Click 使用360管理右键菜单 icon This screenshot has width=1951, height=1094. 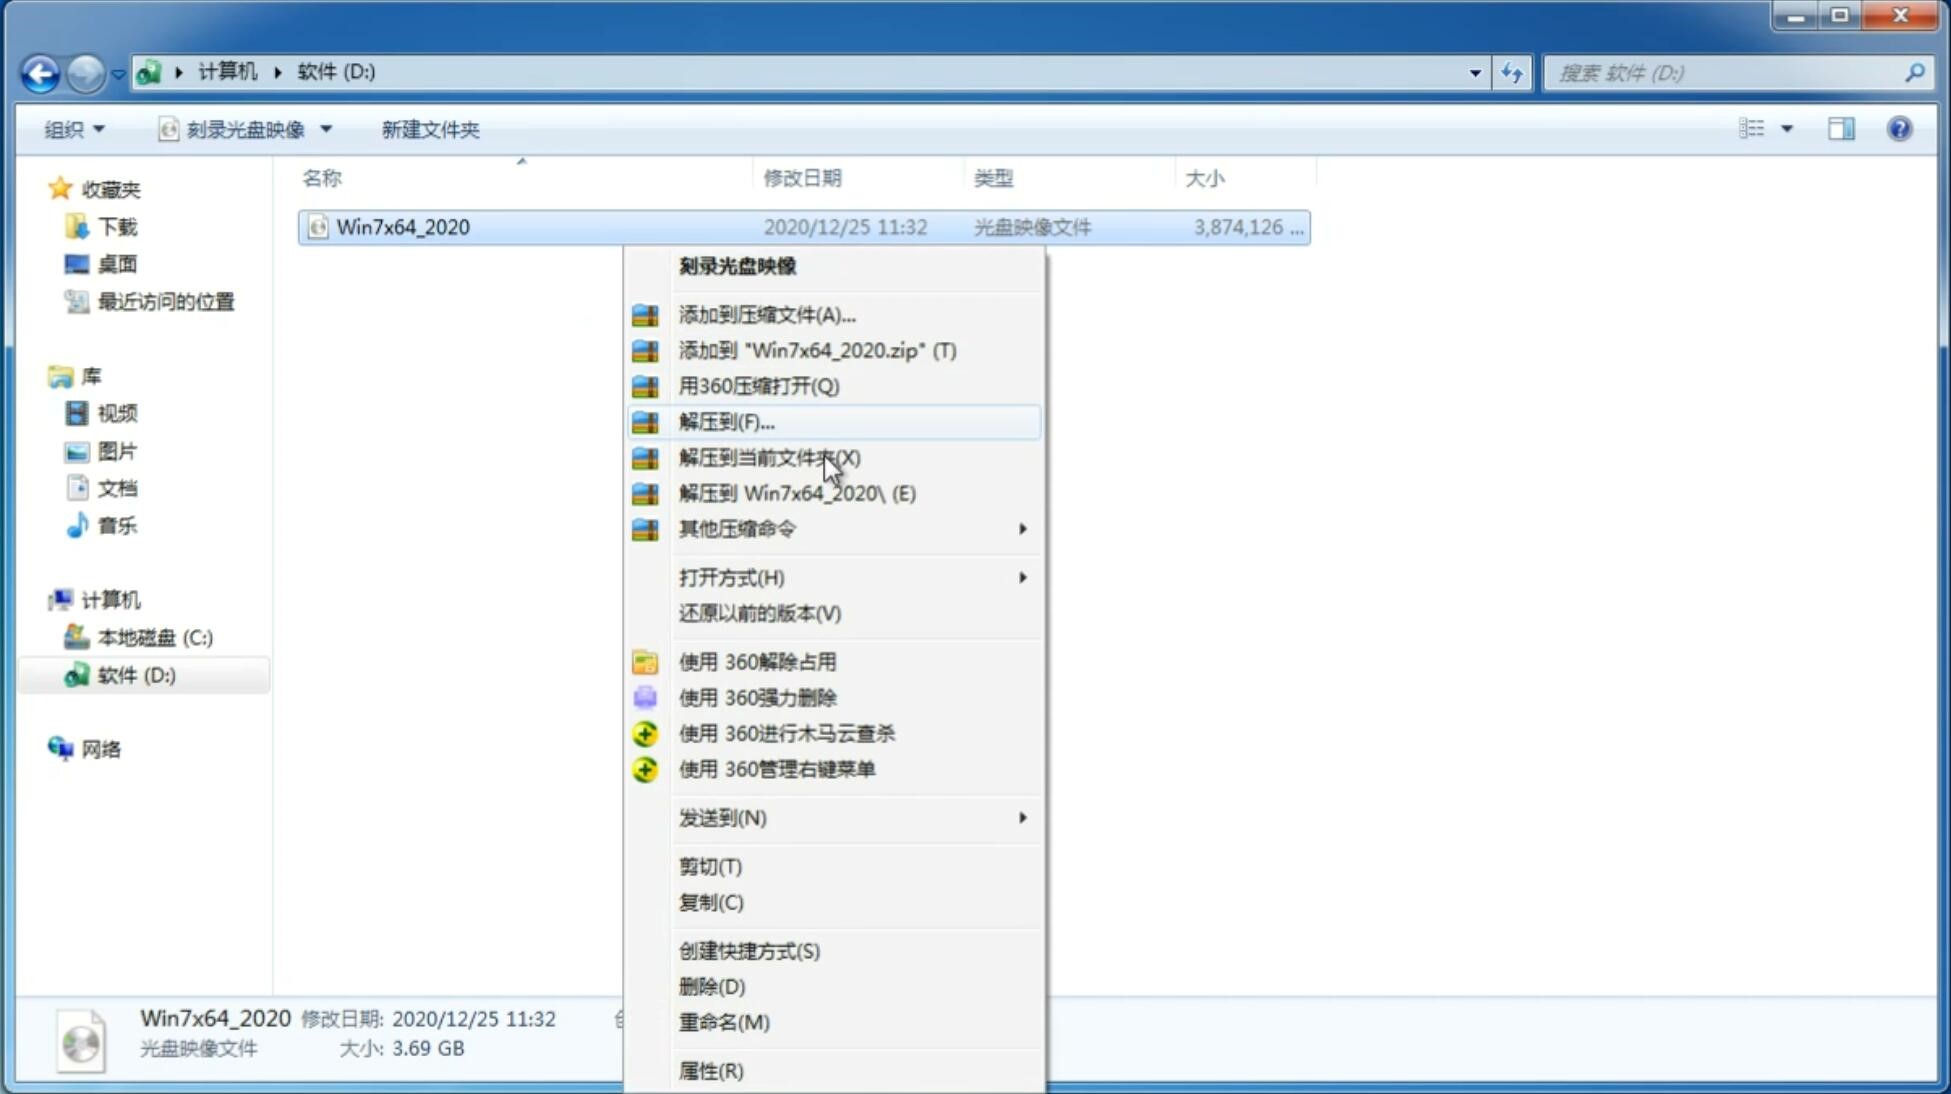point(645,768)
